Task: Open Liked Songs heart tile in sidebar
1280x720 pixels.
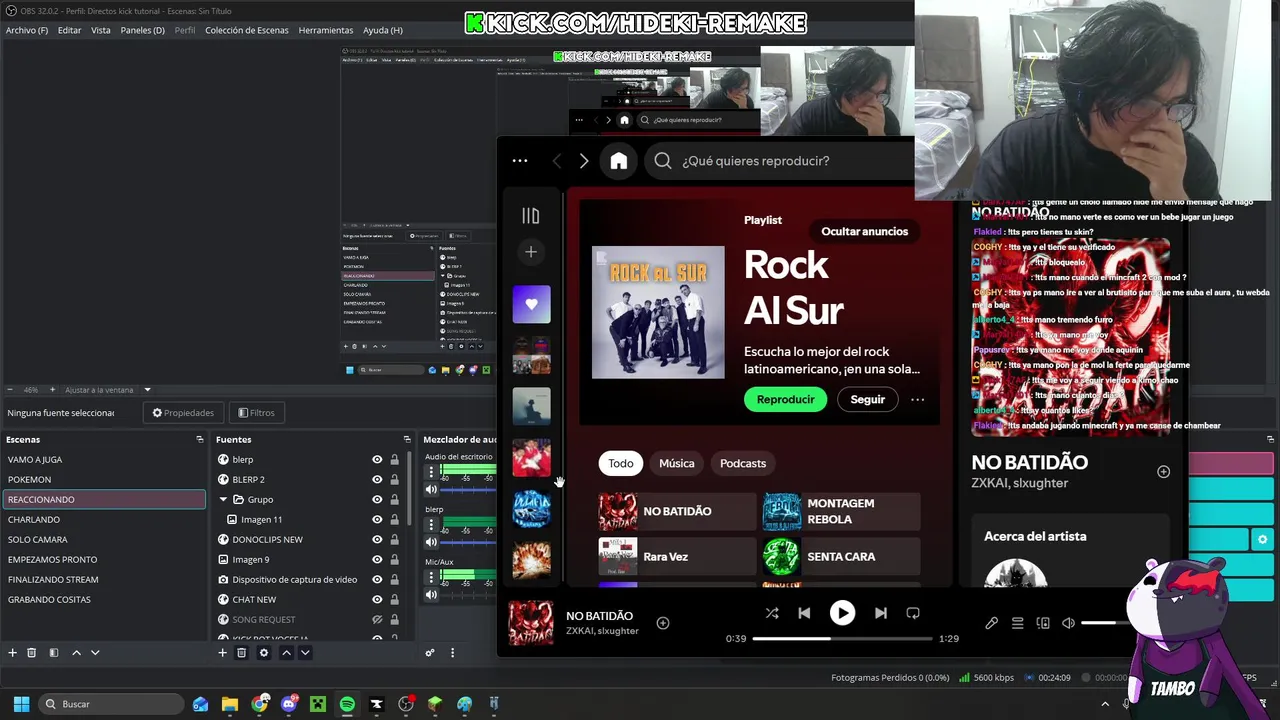Action: click(531, 304)
